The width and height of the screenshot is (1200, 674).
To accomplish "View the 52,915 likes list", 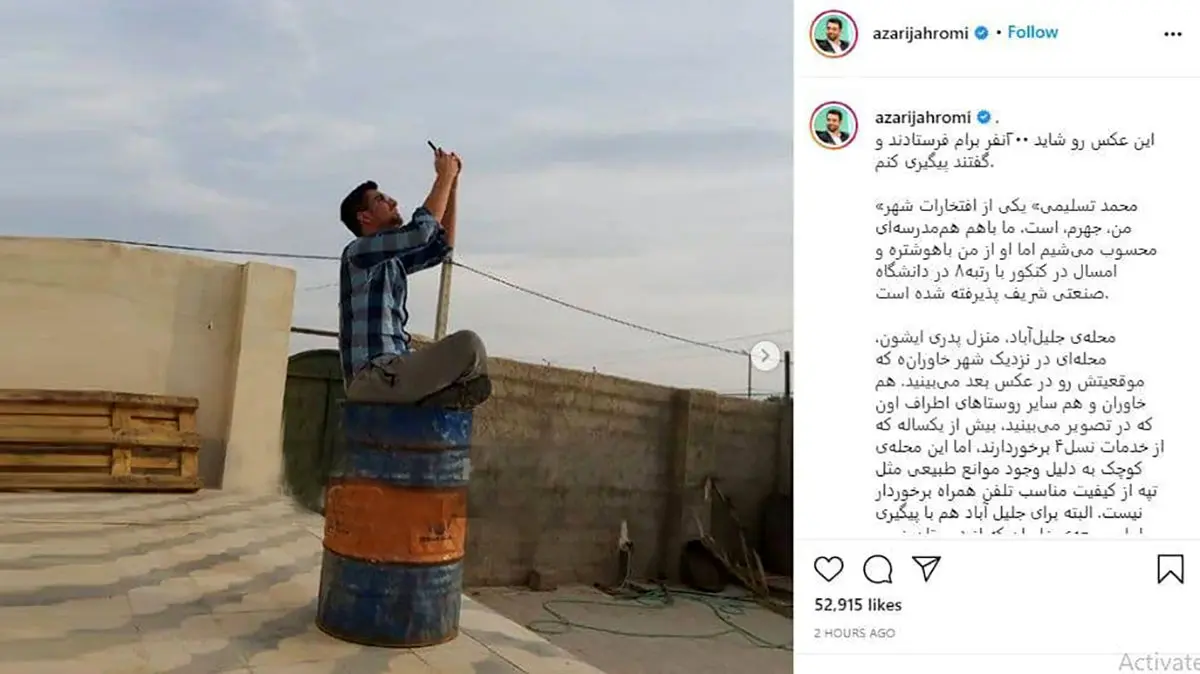I will (x=857, y=605).
